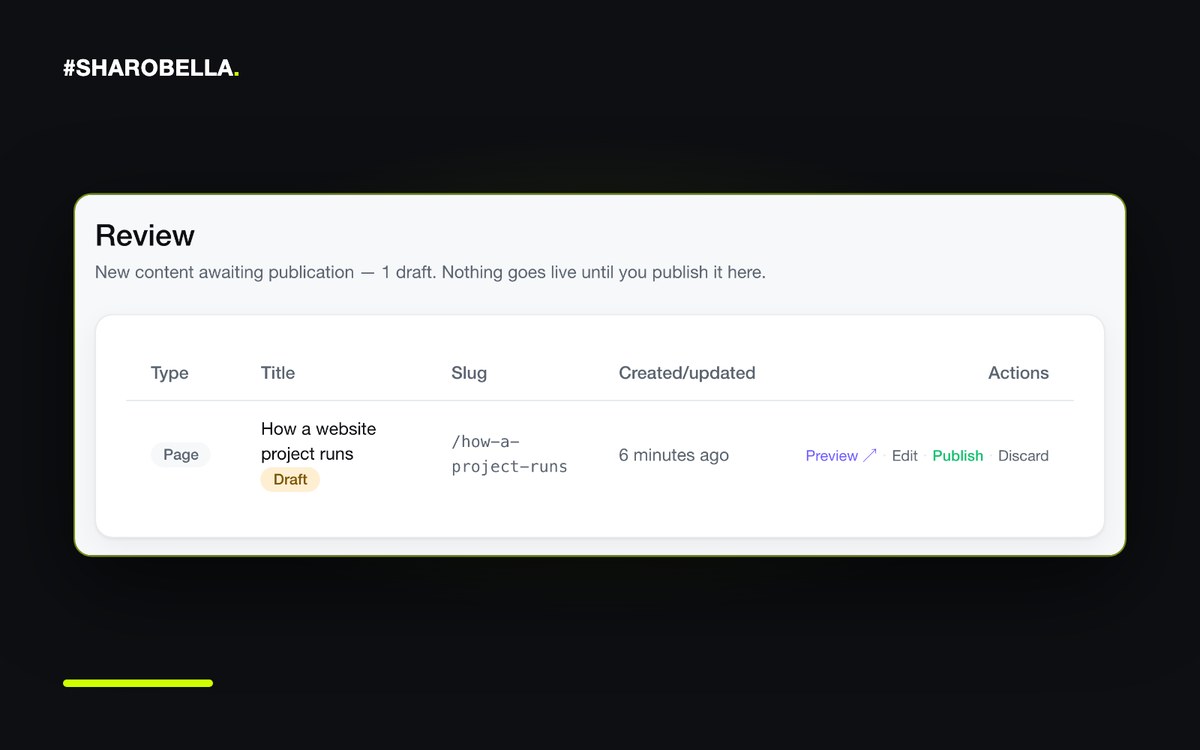1200x750 pixels.
Task: Click the slug /how-a-project-runs
Action: point(510,454)
